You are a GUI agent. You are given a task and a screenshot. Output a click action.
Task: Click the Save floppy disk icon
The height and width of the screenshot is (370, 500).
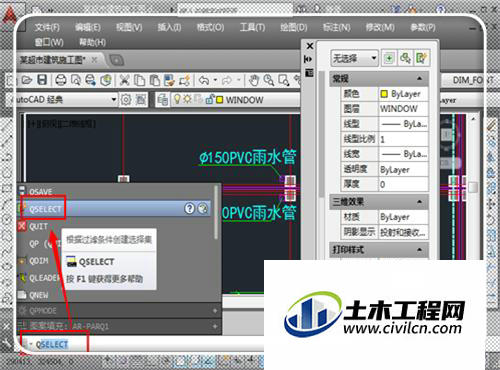click(x=42, y=80)
